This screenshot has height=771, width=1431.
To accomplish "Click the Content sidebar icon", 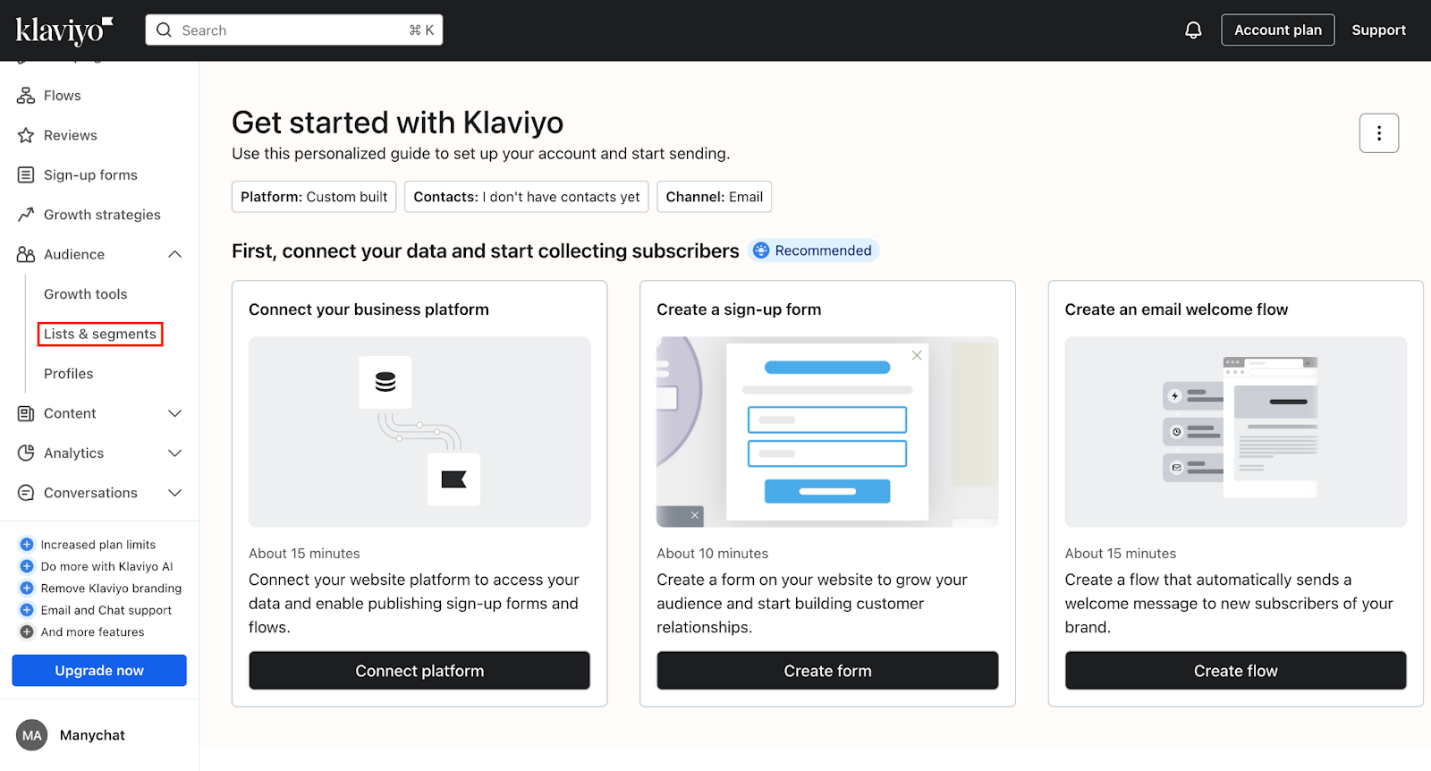I will click(x=24, y=413).
